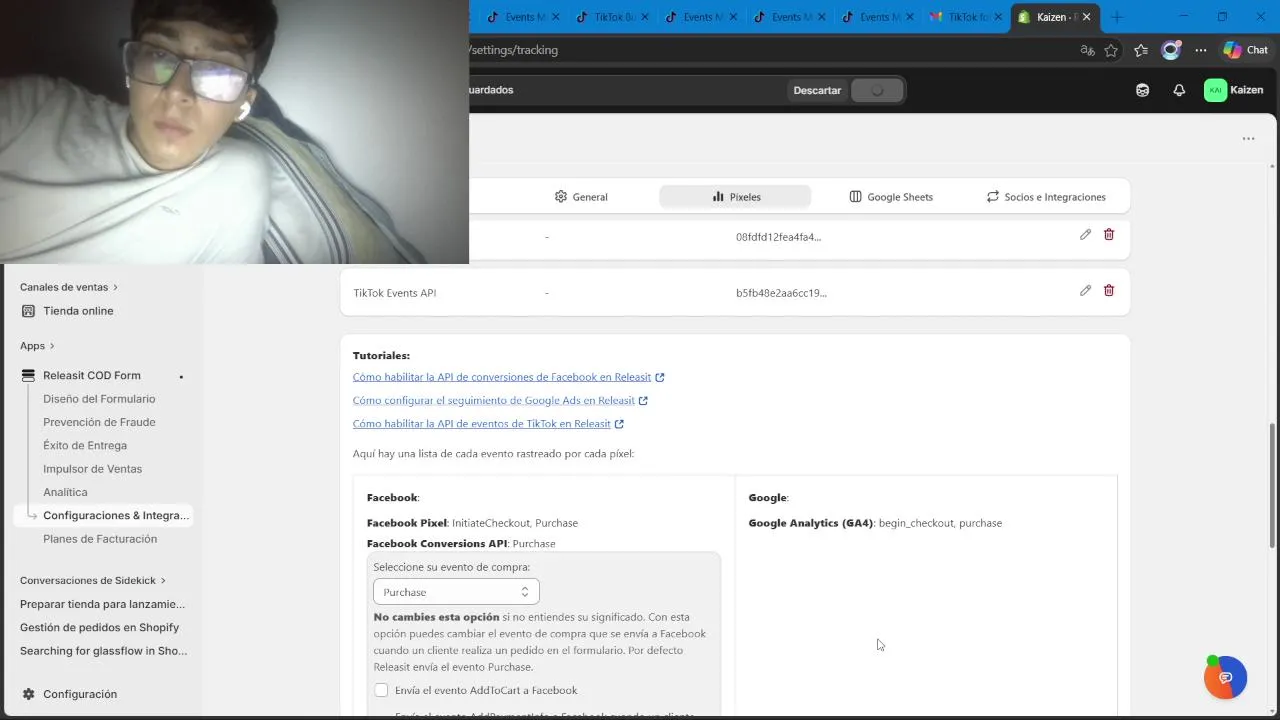Open a new browser tab
The image size is (1280, 720).
pyautogui.click(x=1117, y=17)
